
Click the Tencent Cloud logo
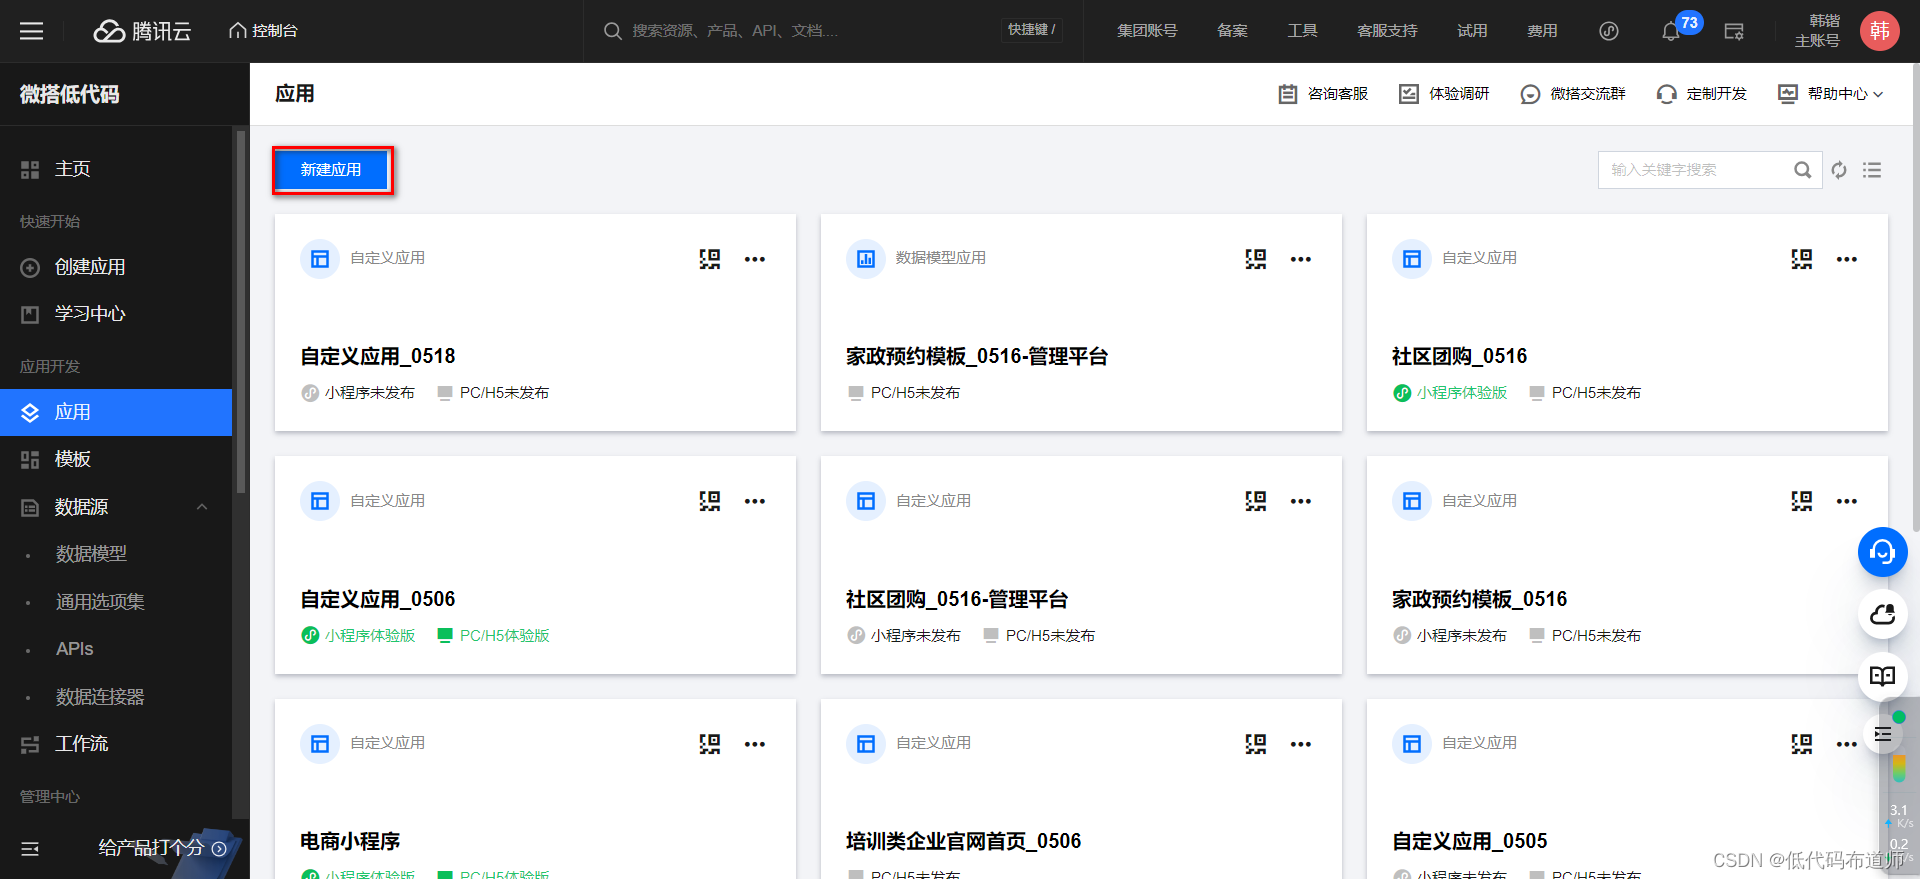[x=142, y=31]
